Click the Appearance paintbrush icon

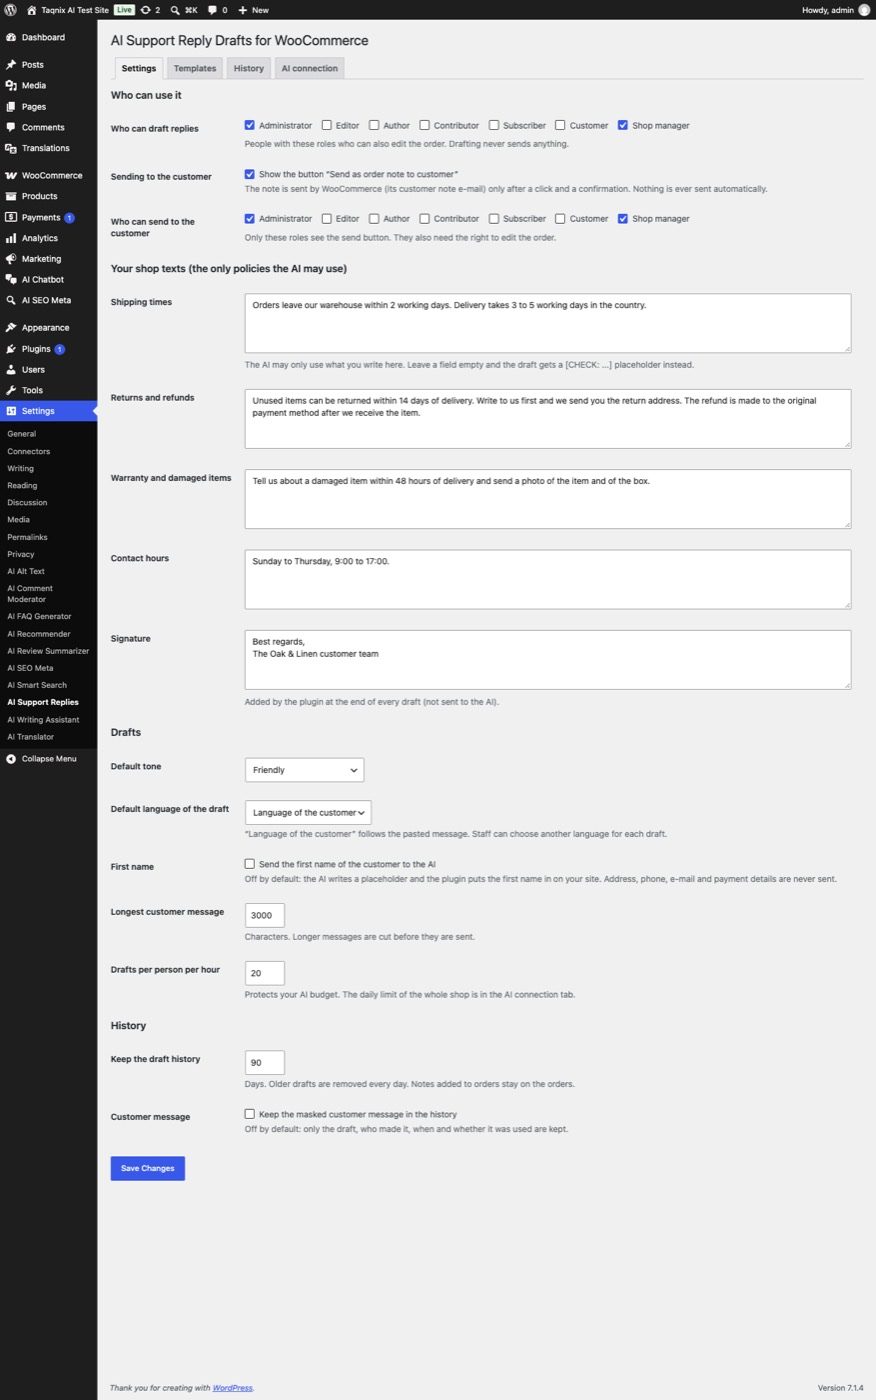pos(11,328)
